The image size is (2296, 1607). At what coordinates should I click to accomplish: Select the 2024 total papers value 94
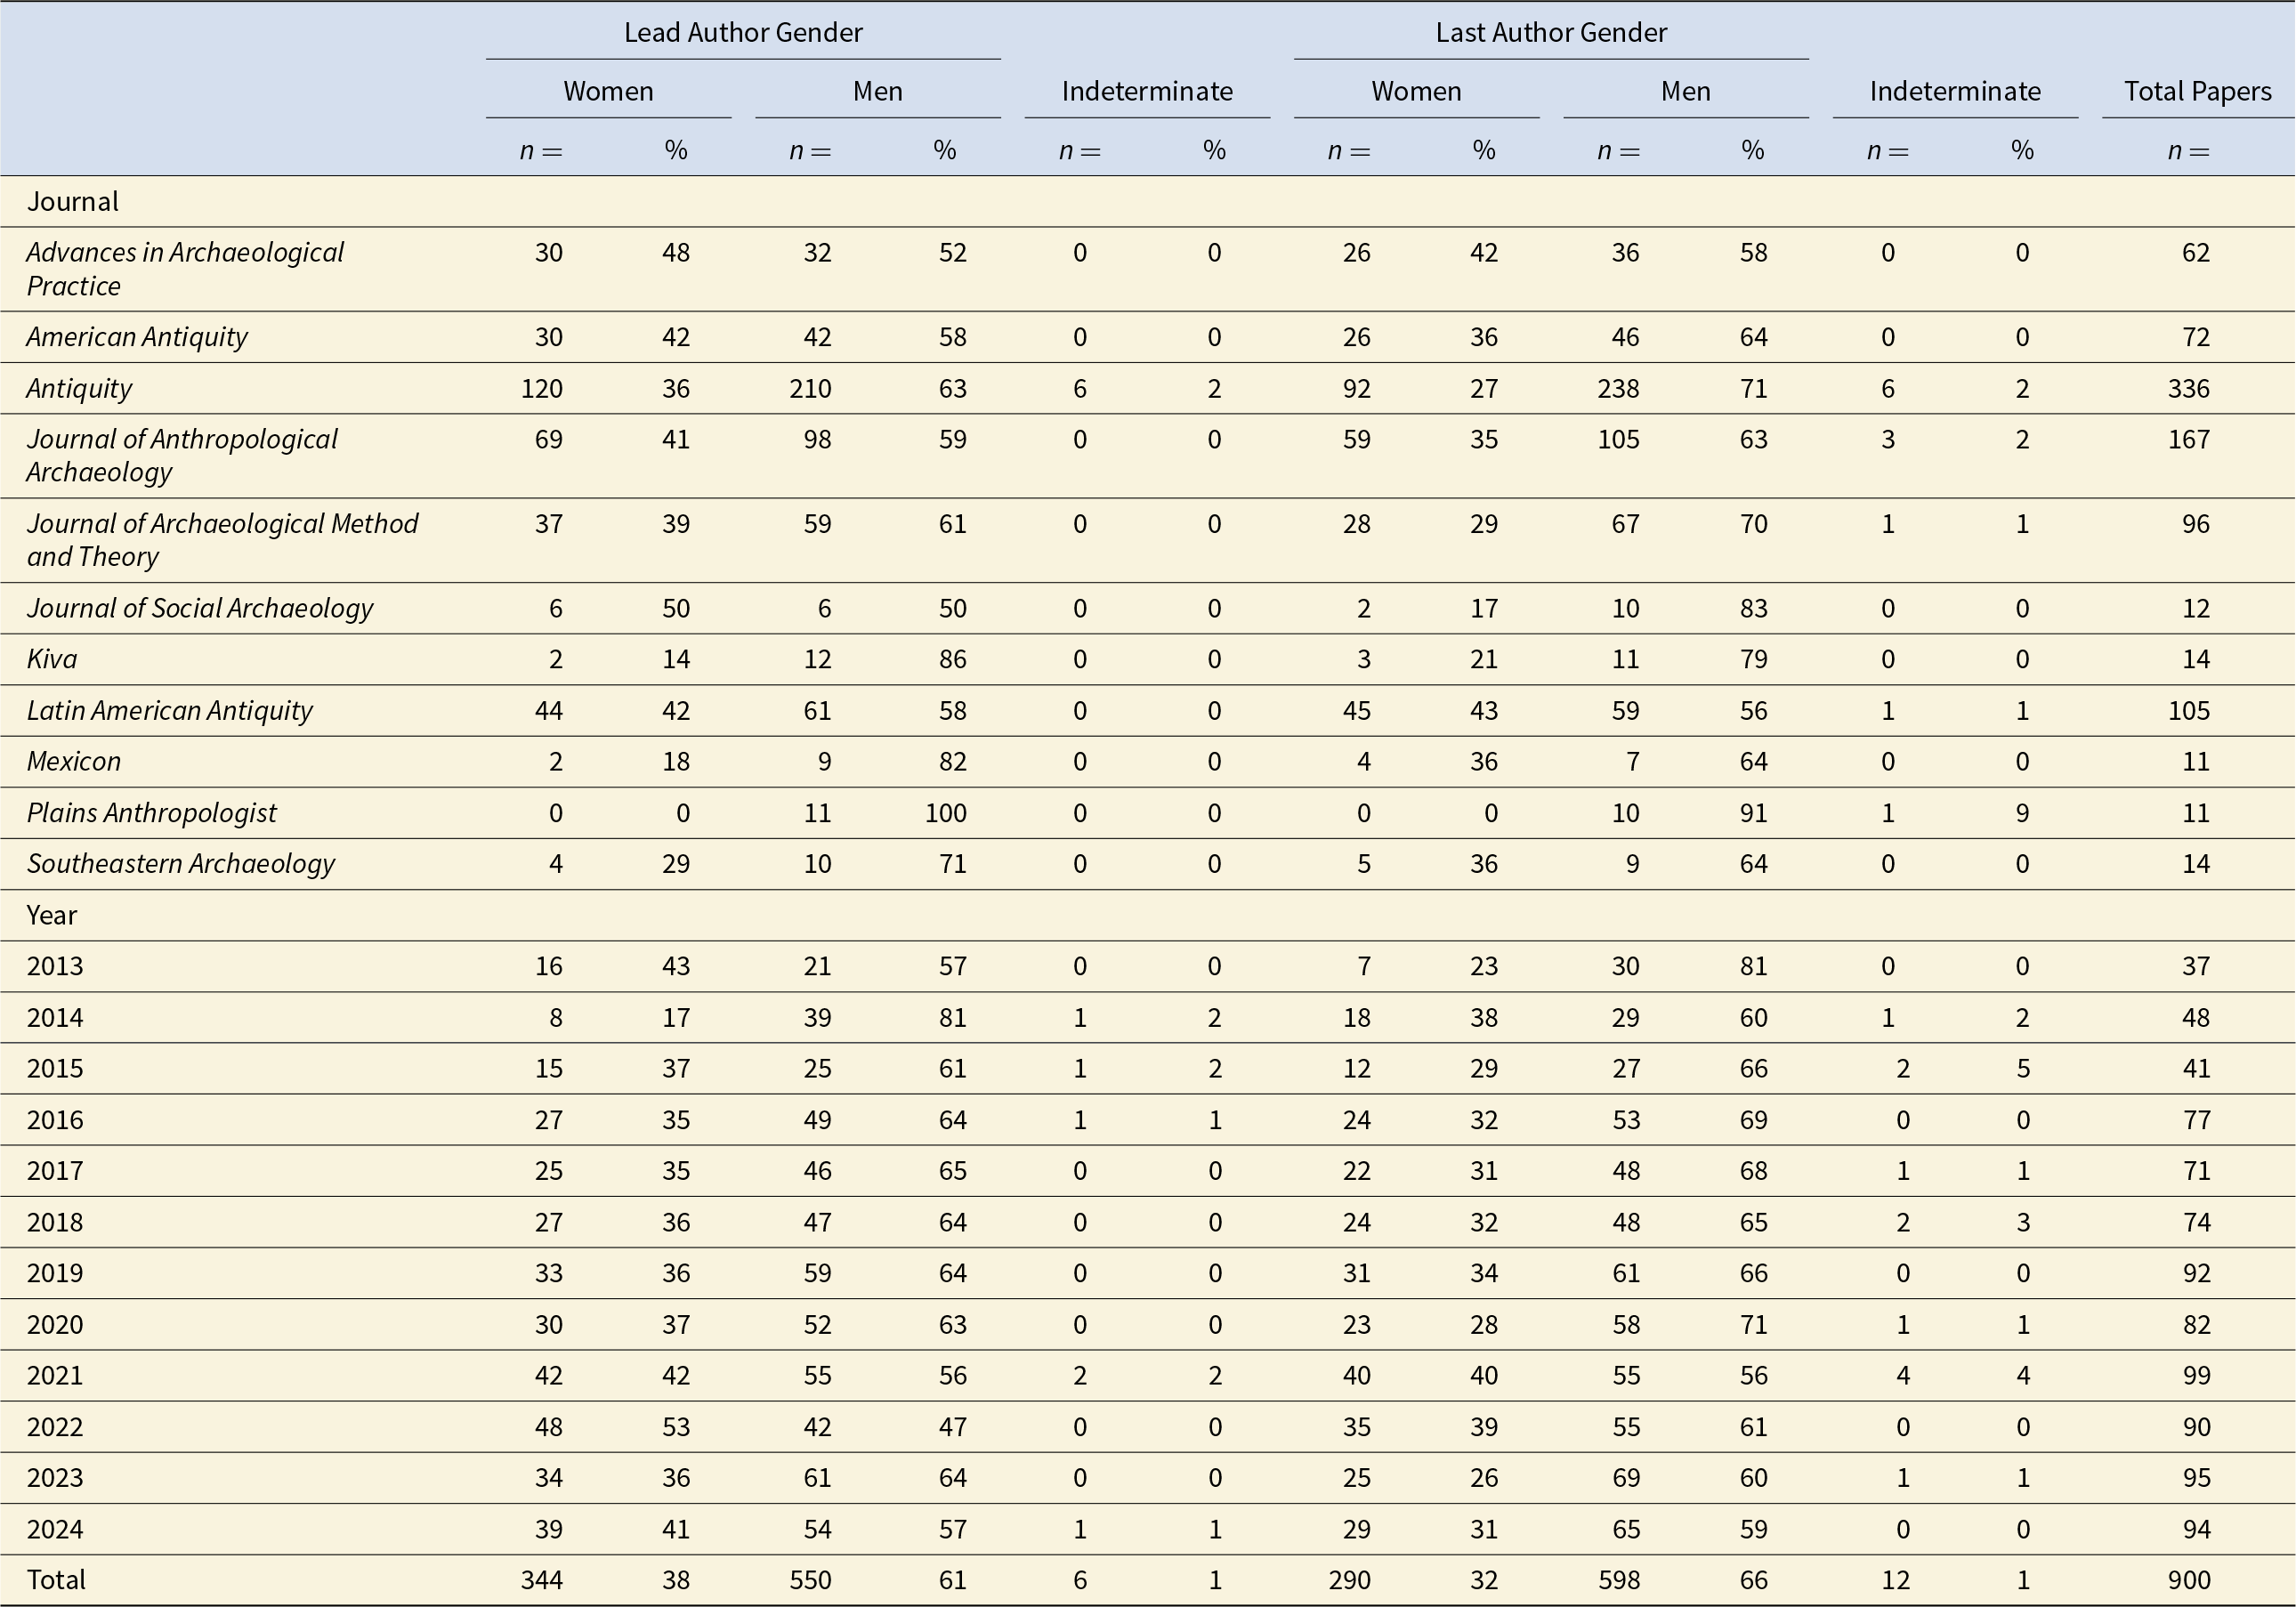[x=2197, y=1529]
